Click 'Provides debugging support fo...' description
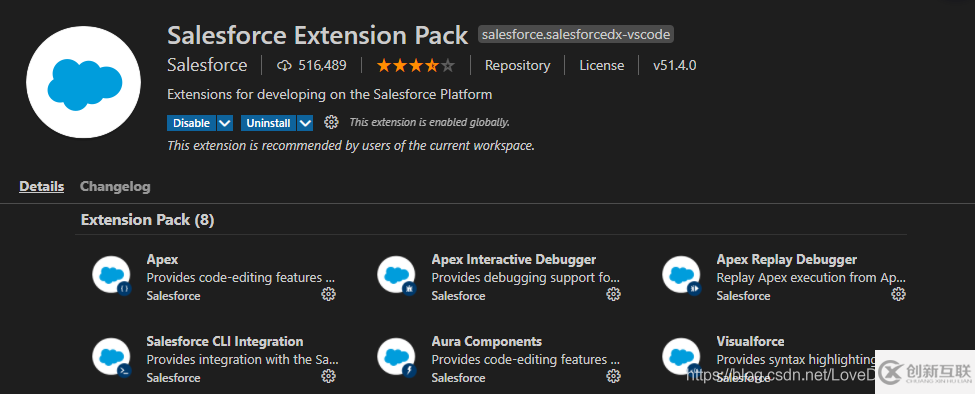Image resolution: width=975 pixels, height=394 pixels. point(525,278)
